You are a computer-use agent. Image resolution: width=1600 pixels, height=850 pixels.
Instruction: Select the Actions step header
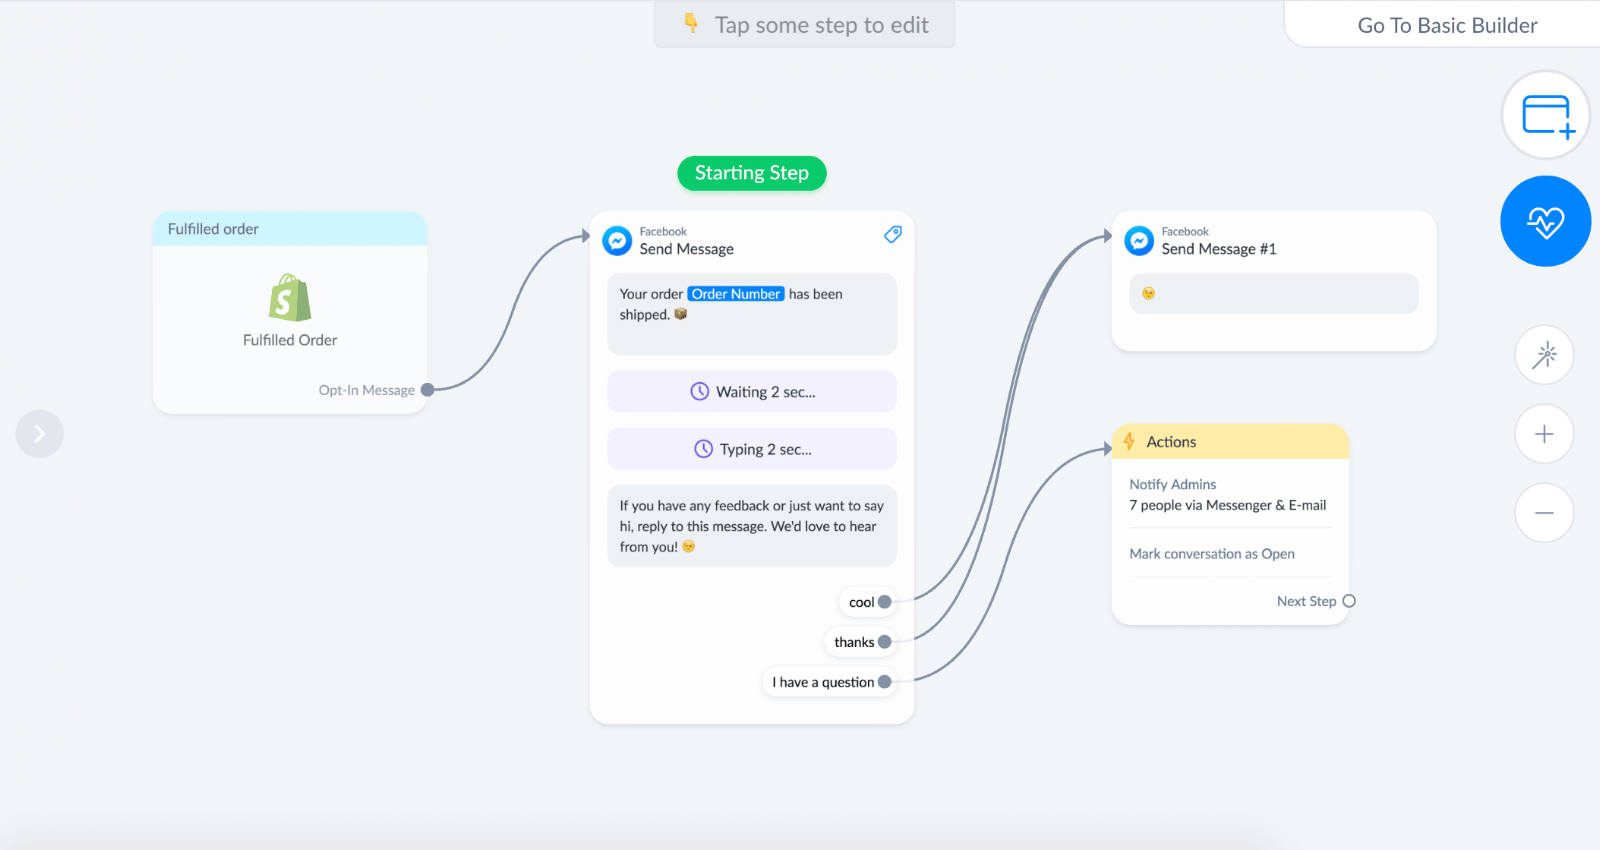pos(1231,442)
